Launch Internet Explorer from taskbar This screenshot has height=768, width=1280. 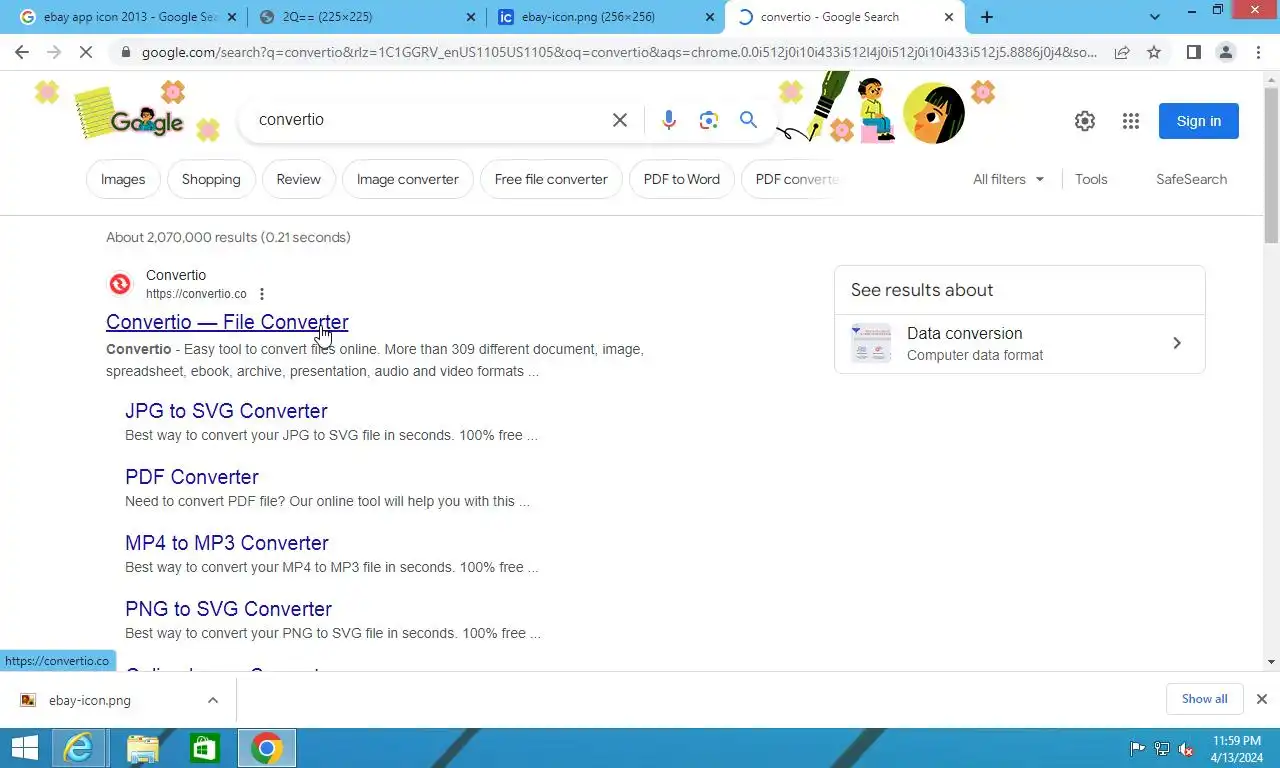pos(79,748)
